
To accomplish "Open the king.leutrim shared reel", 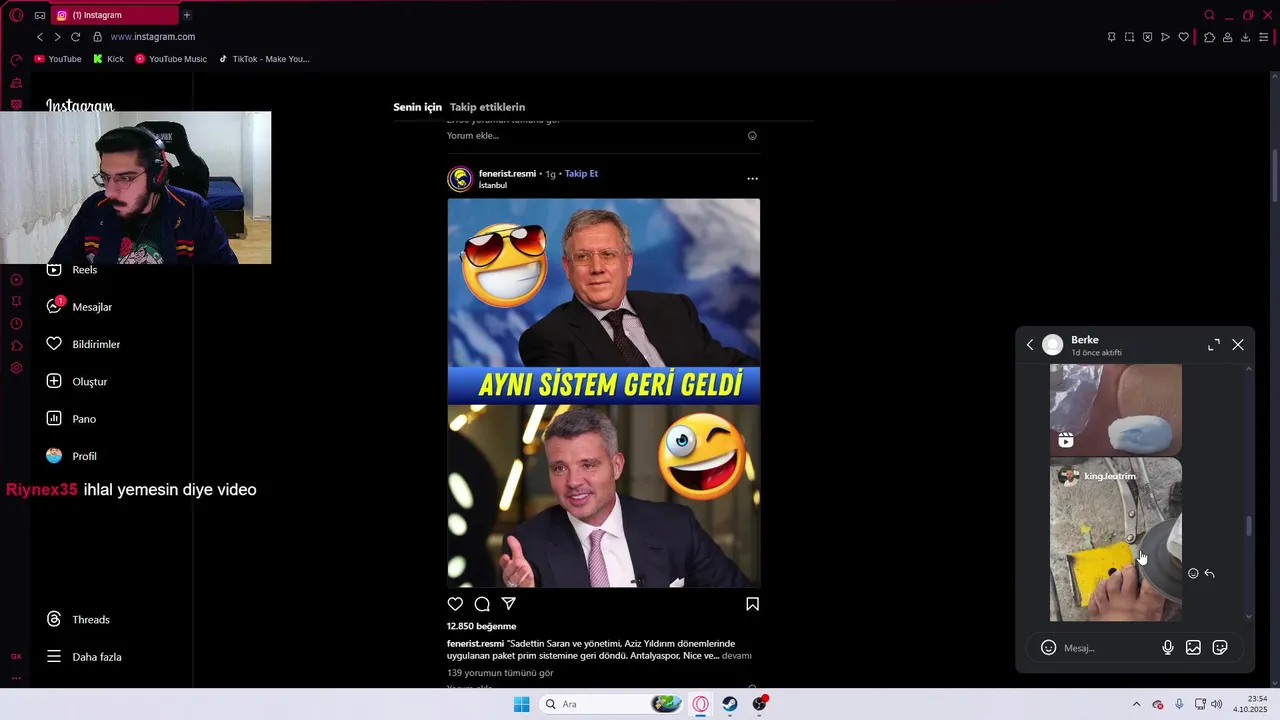I will click(x=1116, y=540).
